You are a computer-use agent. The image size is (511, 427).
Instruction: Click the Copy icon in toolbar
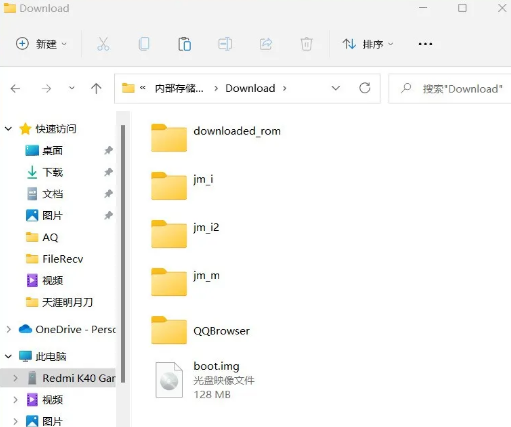pos(144,44)
